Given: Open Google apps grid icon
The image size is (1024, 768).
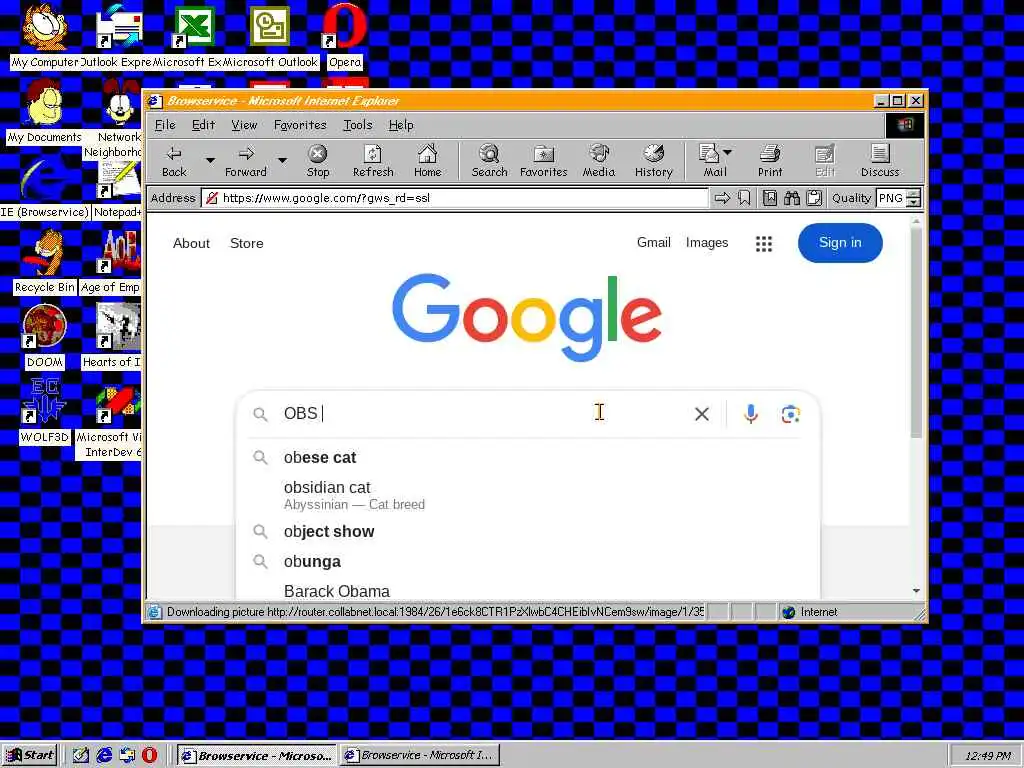Looking at the screenshot, I should click(764, 244).
